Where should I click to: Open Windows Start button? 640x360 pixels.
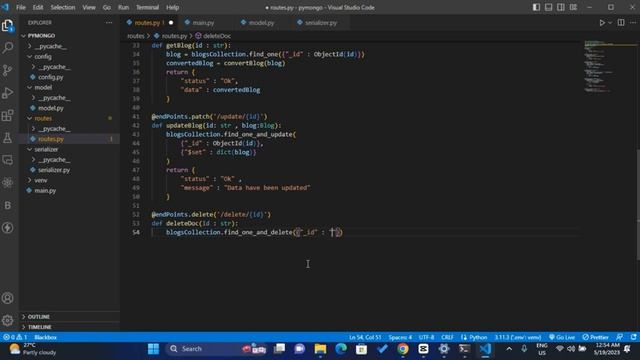point(153,349)
